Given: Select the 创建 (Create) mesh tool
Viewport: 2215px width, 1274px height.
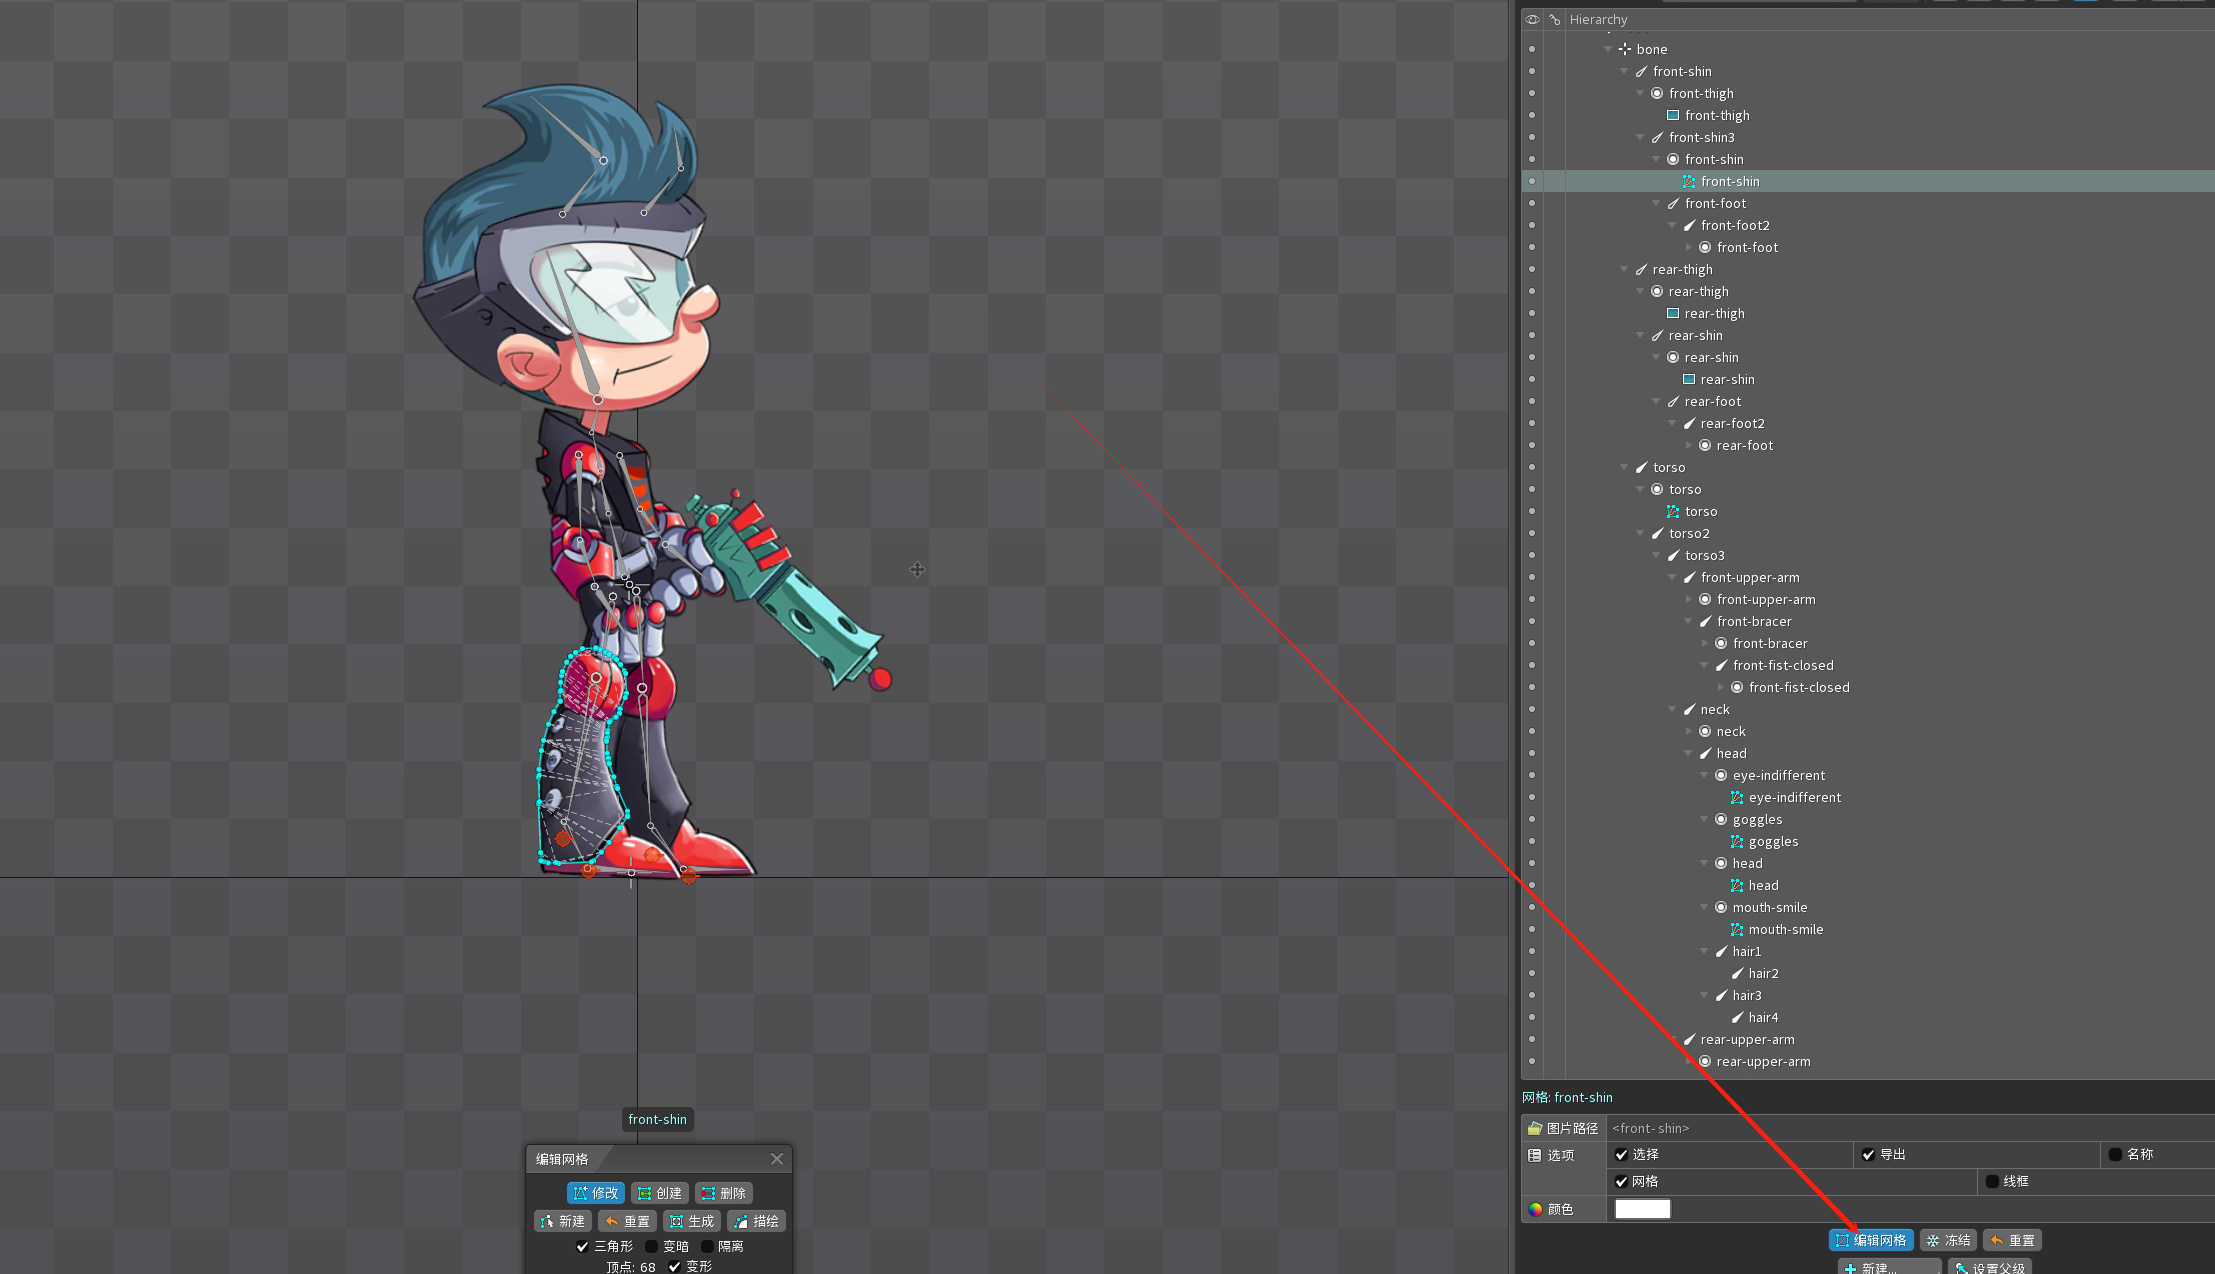Looking at the screenshot, I should tap(659, 1193).
